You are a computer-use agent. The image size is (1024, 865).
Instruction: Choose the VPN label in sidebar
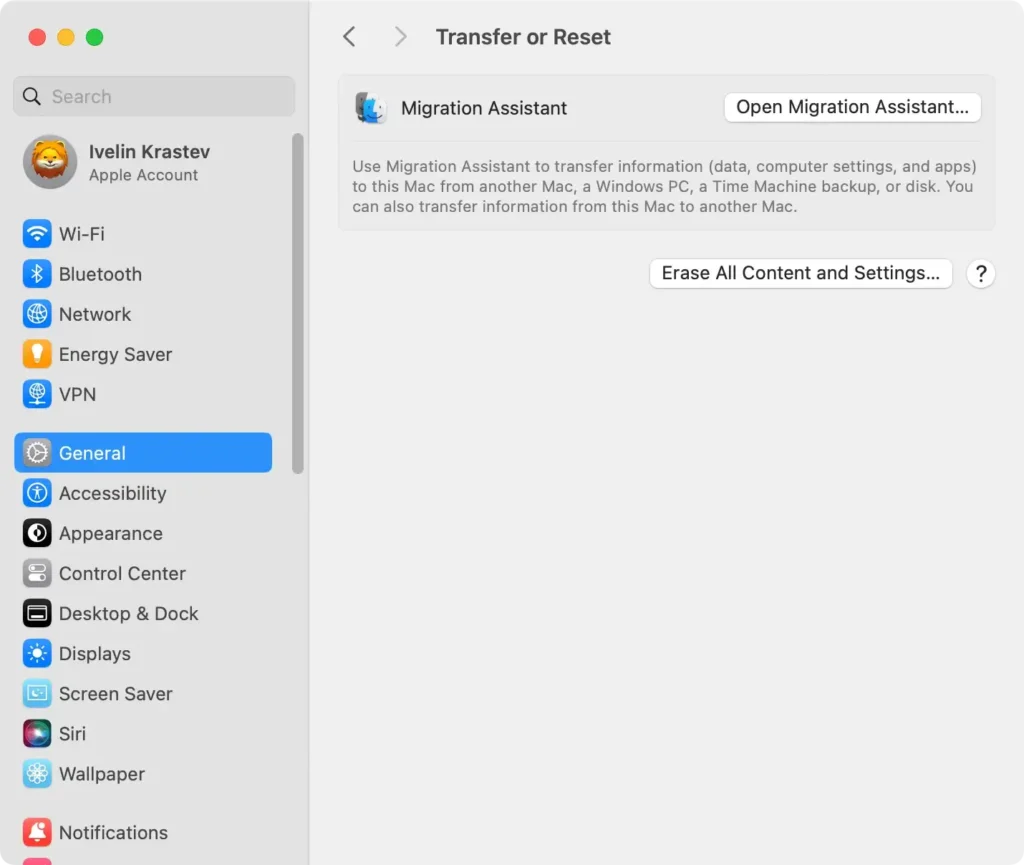coord(77,394)
